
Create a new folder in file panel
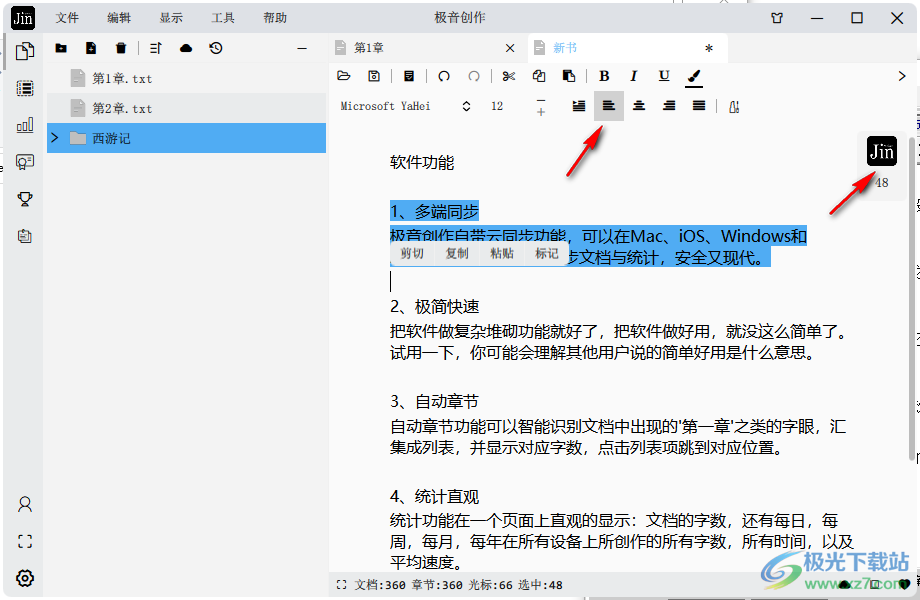tap(61, 48)
